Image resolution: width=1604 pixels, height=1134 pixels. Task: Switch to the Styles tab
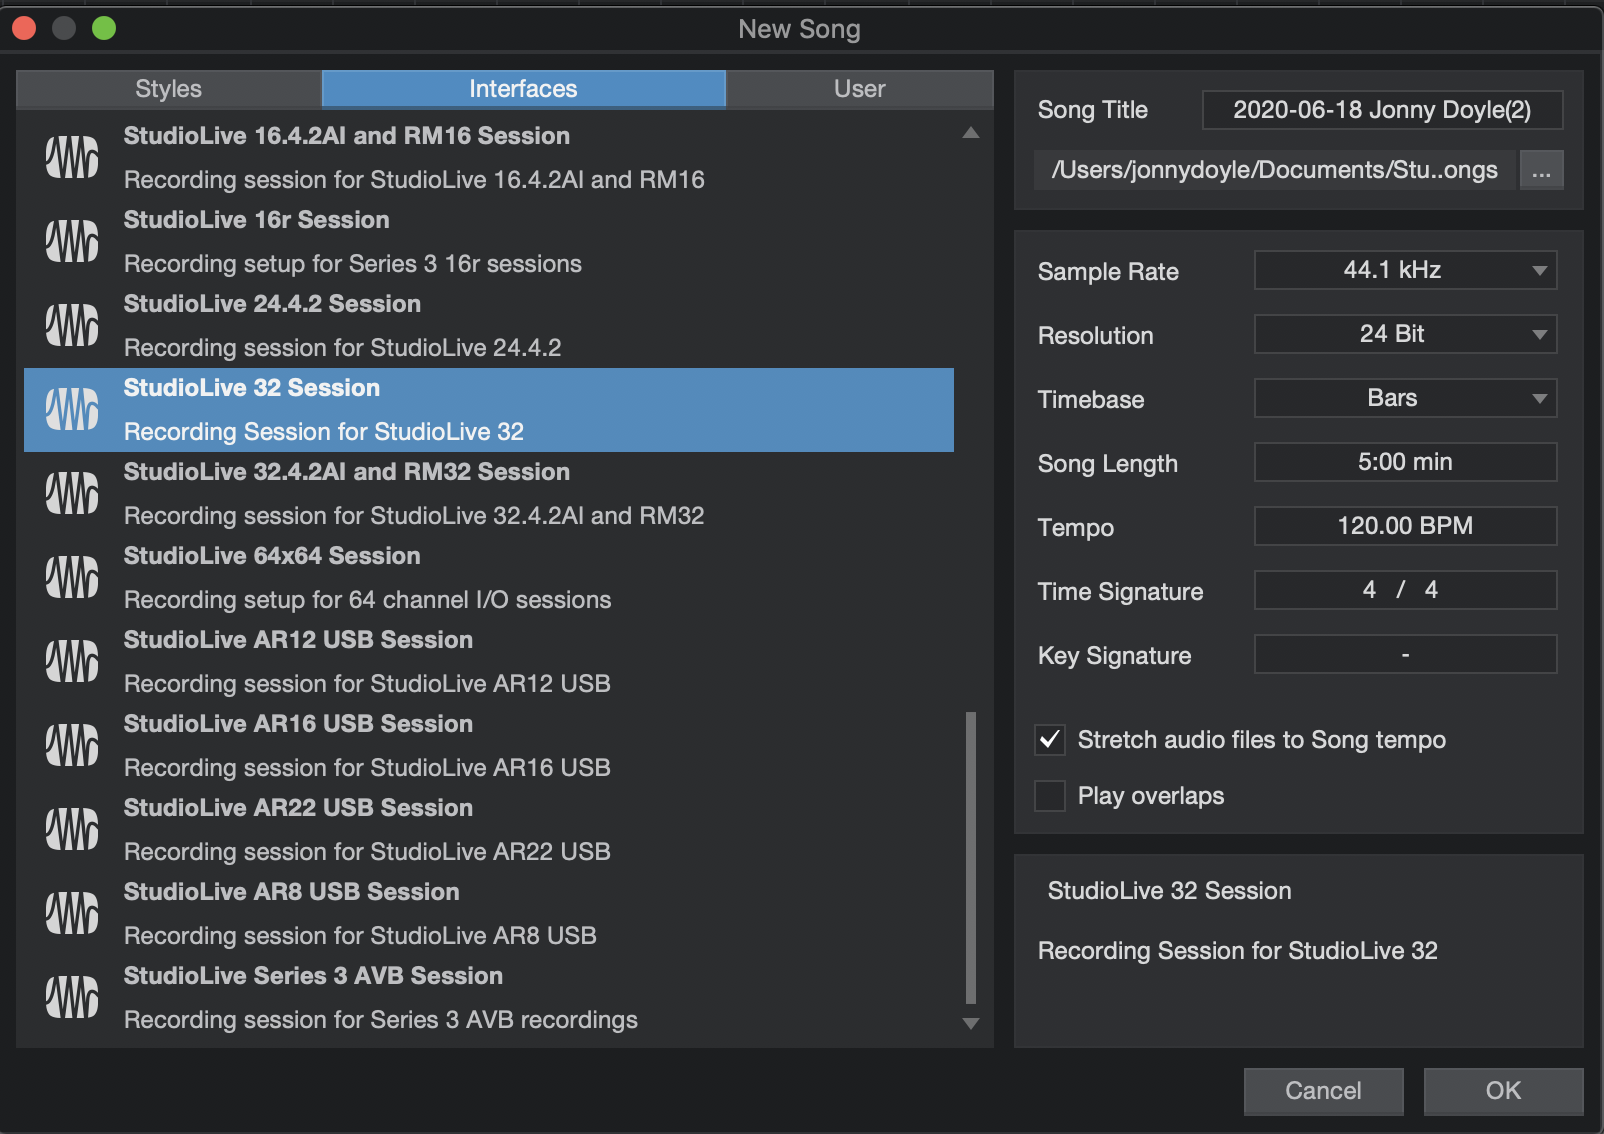(169, 89)
